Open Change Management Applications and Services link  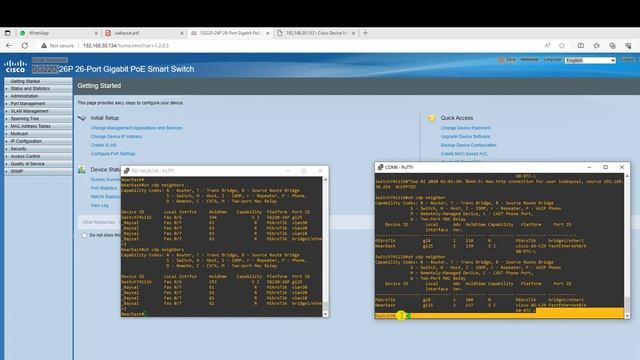[136, 128]
